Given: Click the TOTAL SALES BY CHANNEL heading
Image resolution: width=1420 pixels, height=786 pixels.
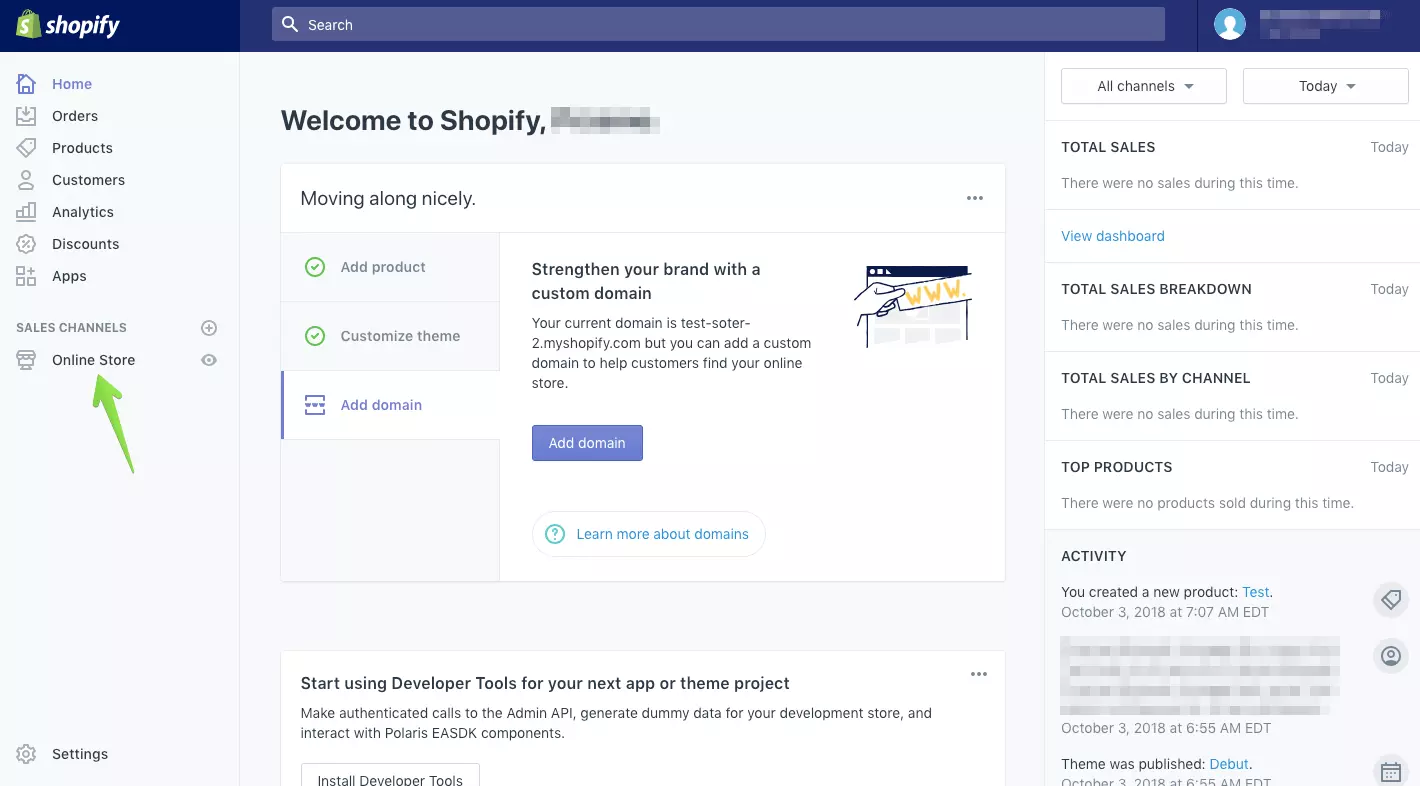Looking at the screenshot, I should (x=1156, y=378).
